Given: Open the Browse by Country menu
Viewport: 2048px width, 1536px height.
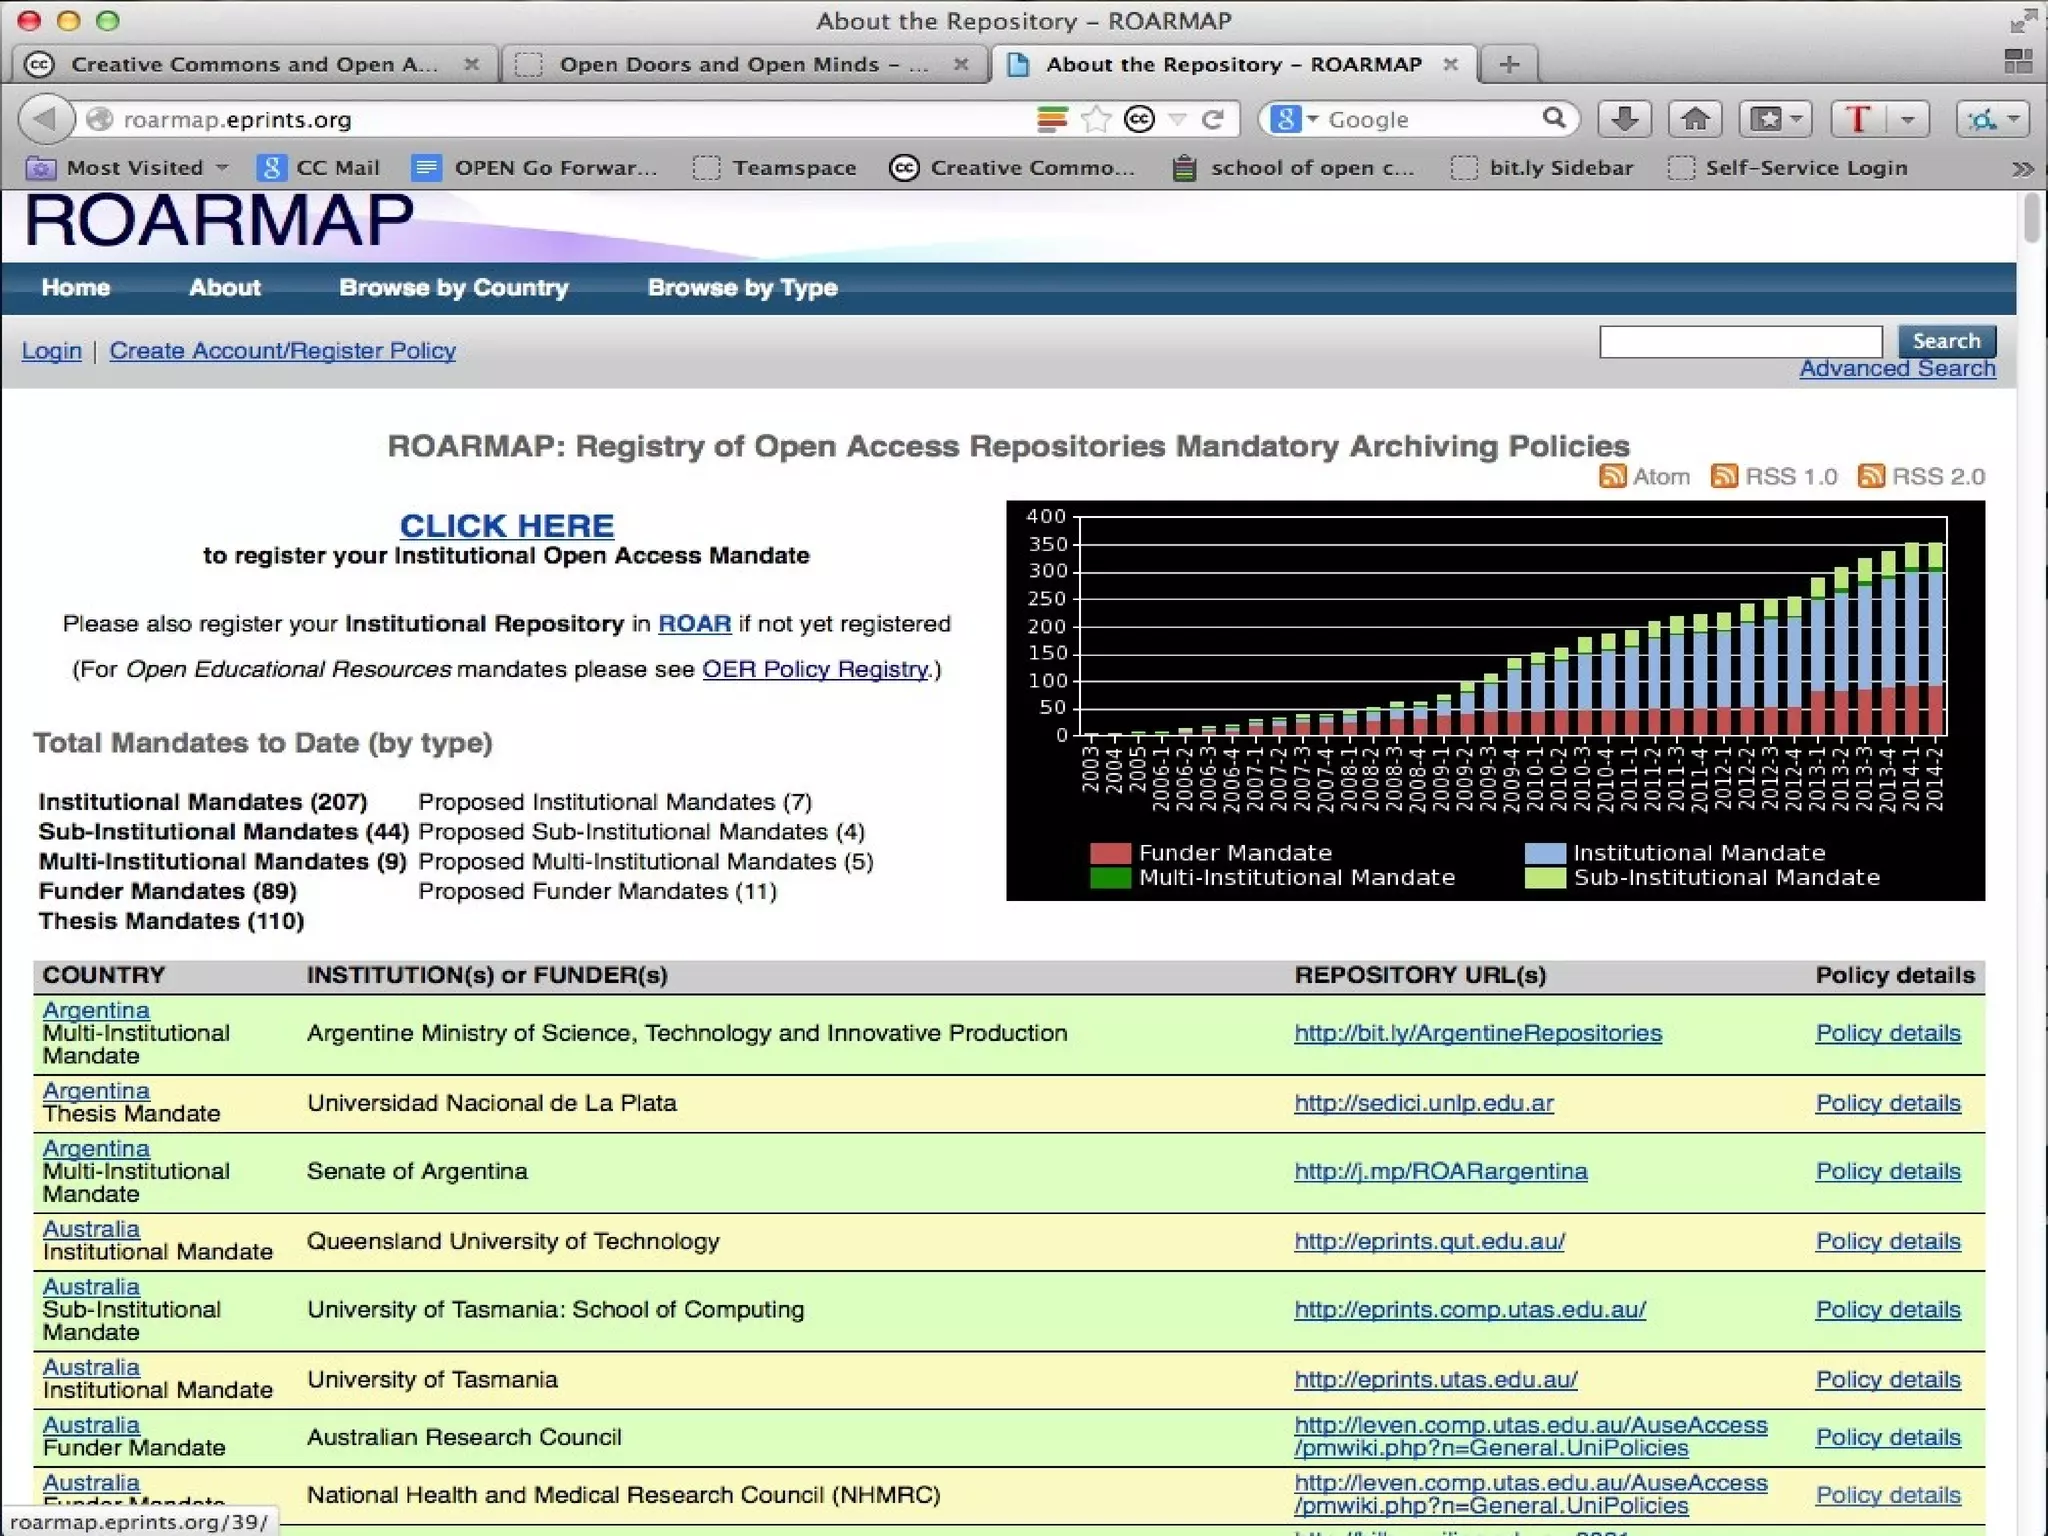Looking at the screenshot, I should point(453,288).
